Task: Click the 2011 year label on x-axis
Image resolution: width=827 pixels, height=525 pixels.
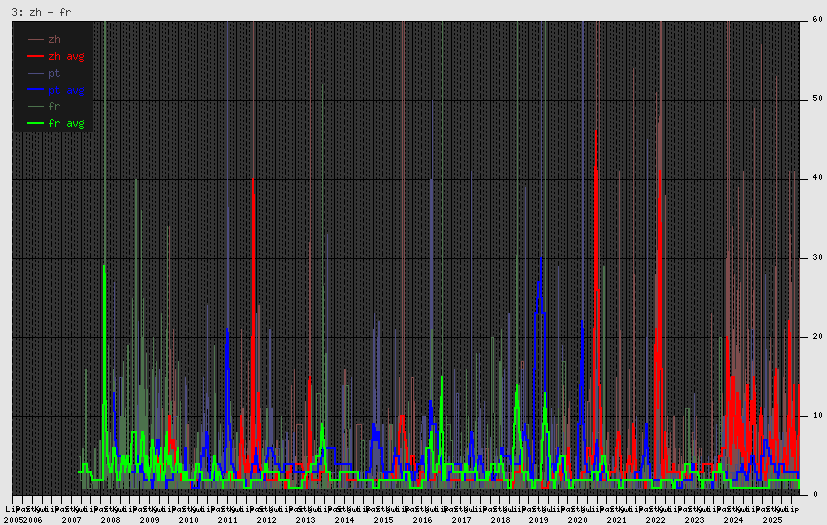Action: [x=227, y=520]
